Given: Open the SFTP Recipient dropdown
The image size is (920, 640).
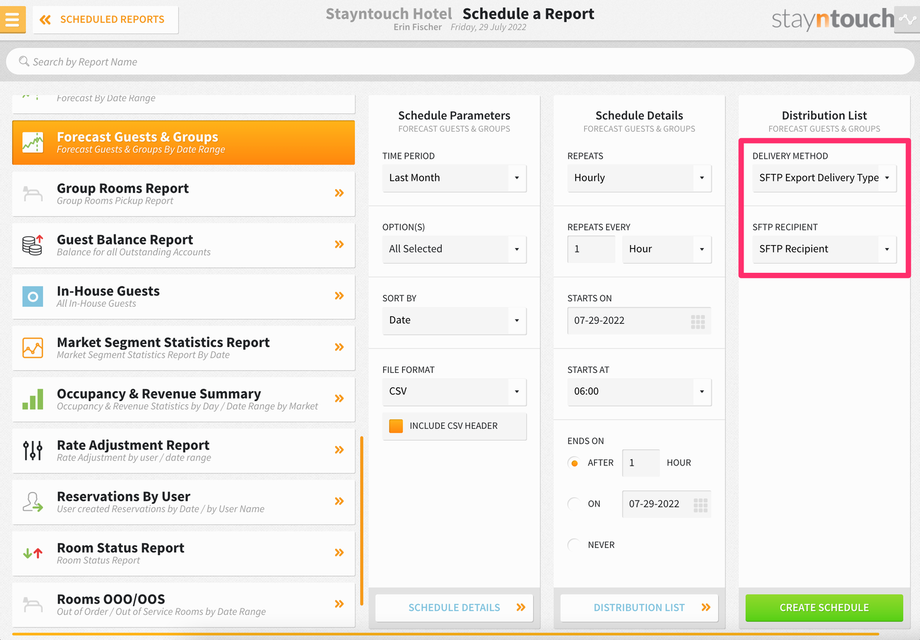Looking at the screenshot, I should click(824, 249).
